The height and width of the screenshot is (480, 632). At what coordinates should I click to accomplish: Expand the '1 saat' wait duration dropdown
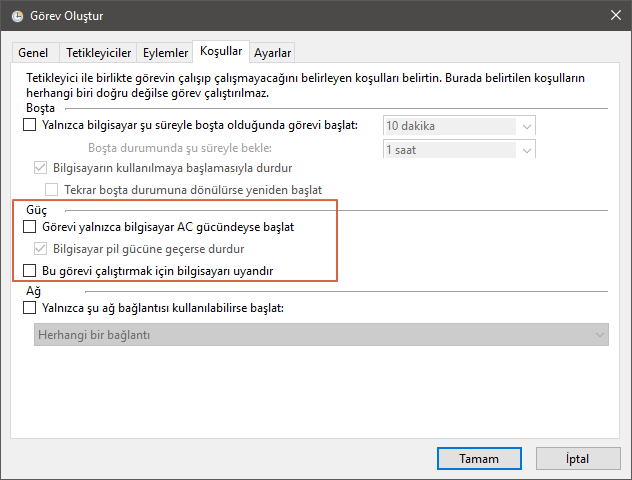459,150
